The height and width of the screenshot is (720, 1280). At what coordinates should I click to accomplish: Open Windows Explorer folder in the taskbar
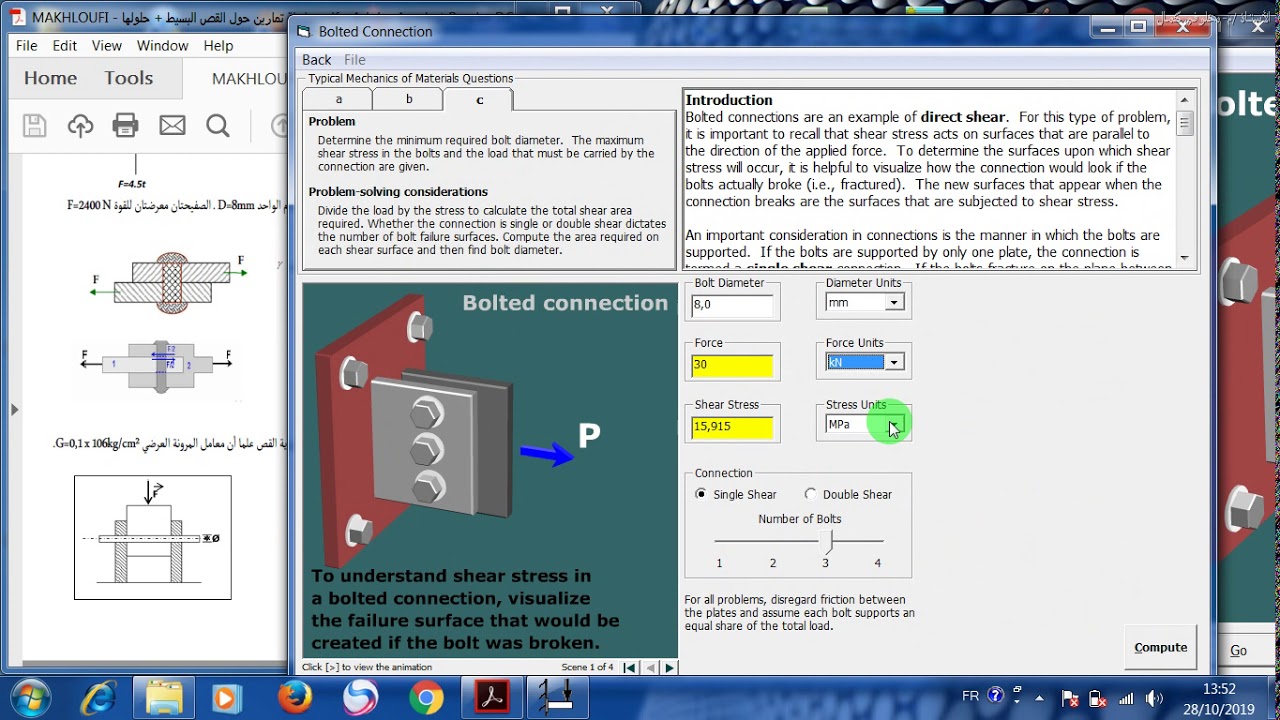pos(164,697)
